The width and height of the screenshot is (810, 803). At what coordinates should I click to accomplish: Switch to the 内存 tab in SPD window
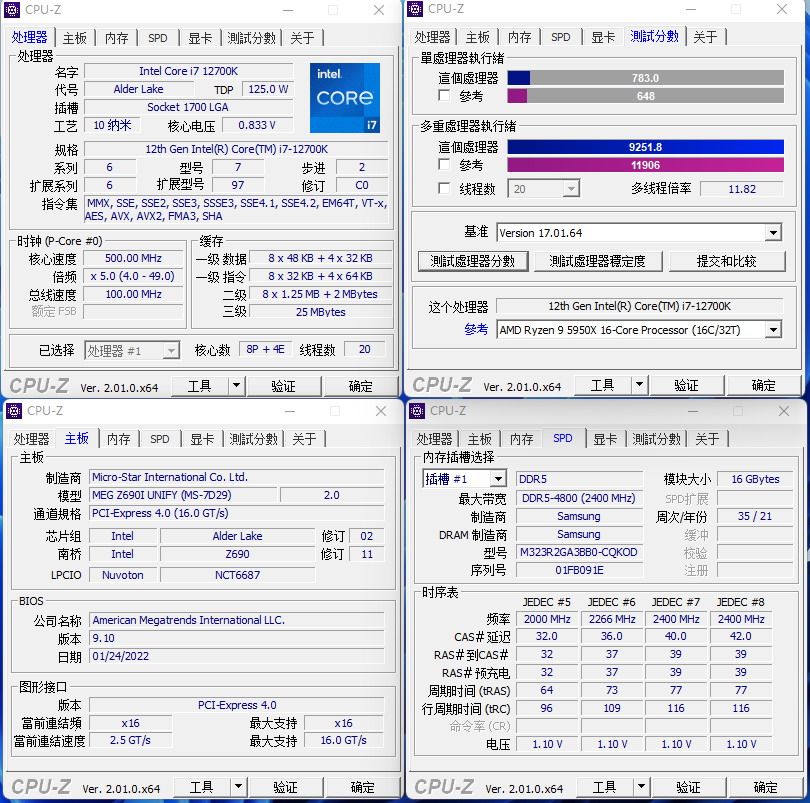(521, 438)
